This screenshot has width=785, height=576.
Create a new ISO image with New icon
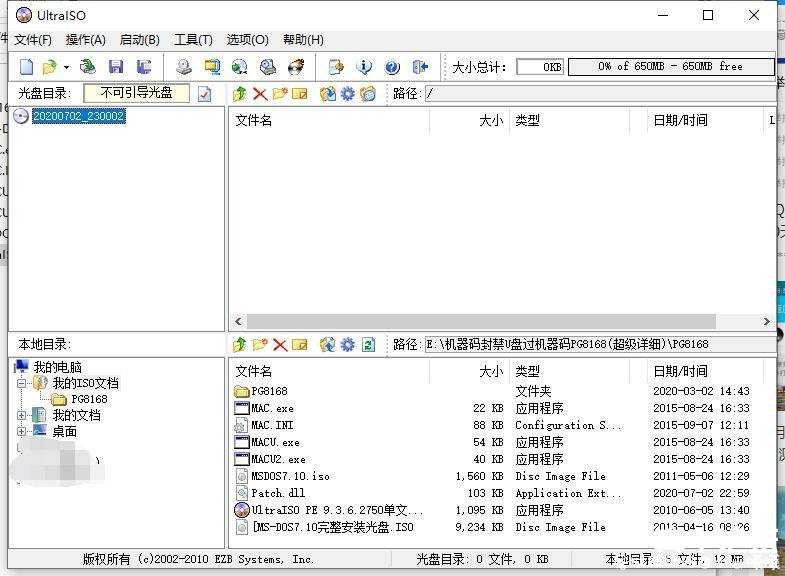(26, 66)
